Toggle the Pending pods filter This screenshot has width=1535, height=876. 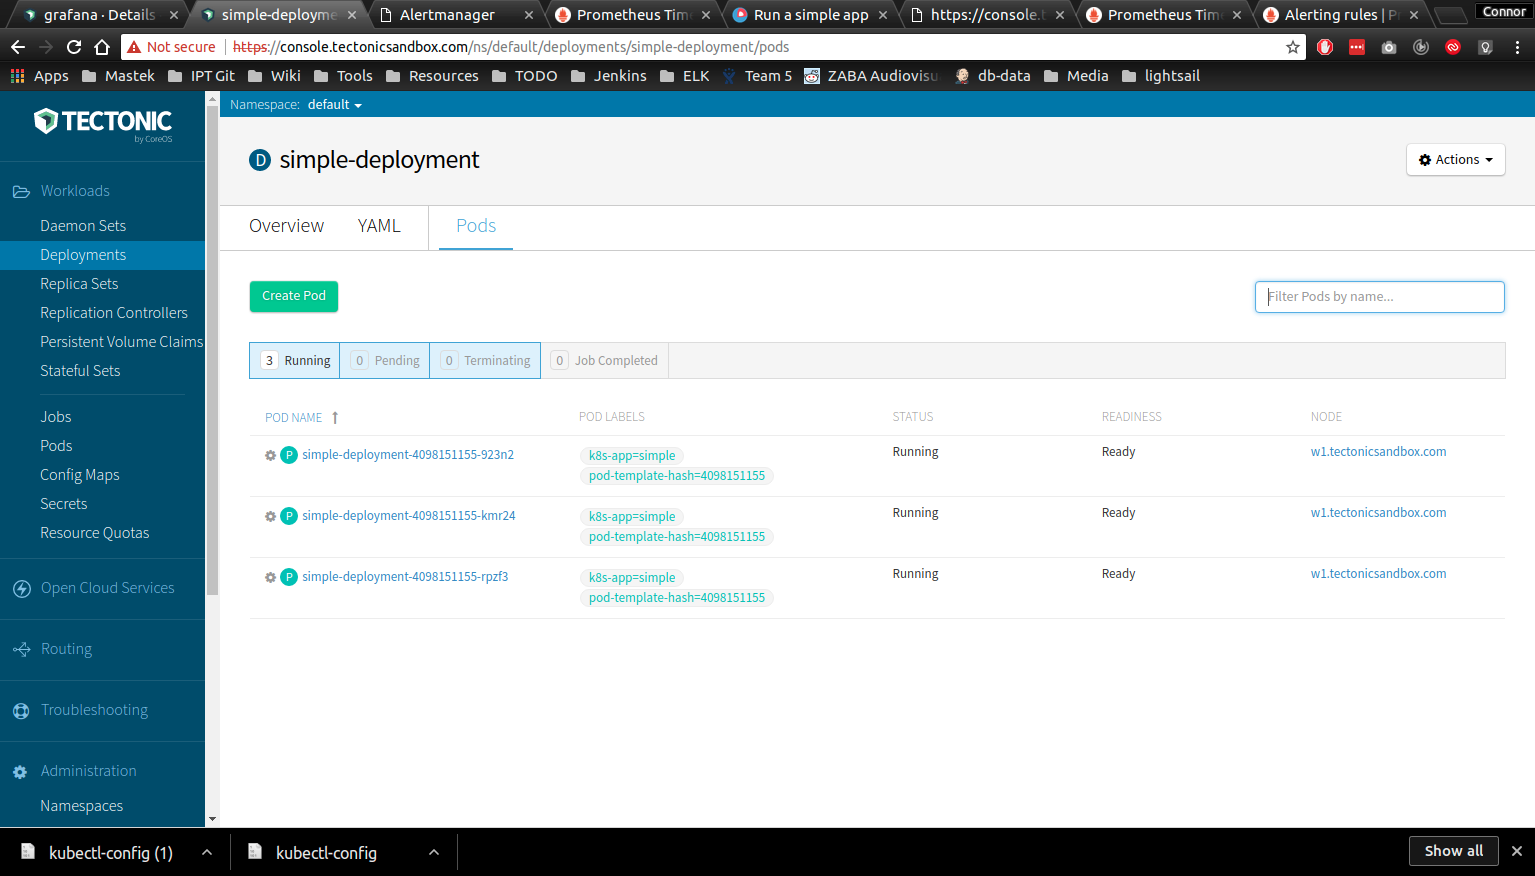coord(385,361)
